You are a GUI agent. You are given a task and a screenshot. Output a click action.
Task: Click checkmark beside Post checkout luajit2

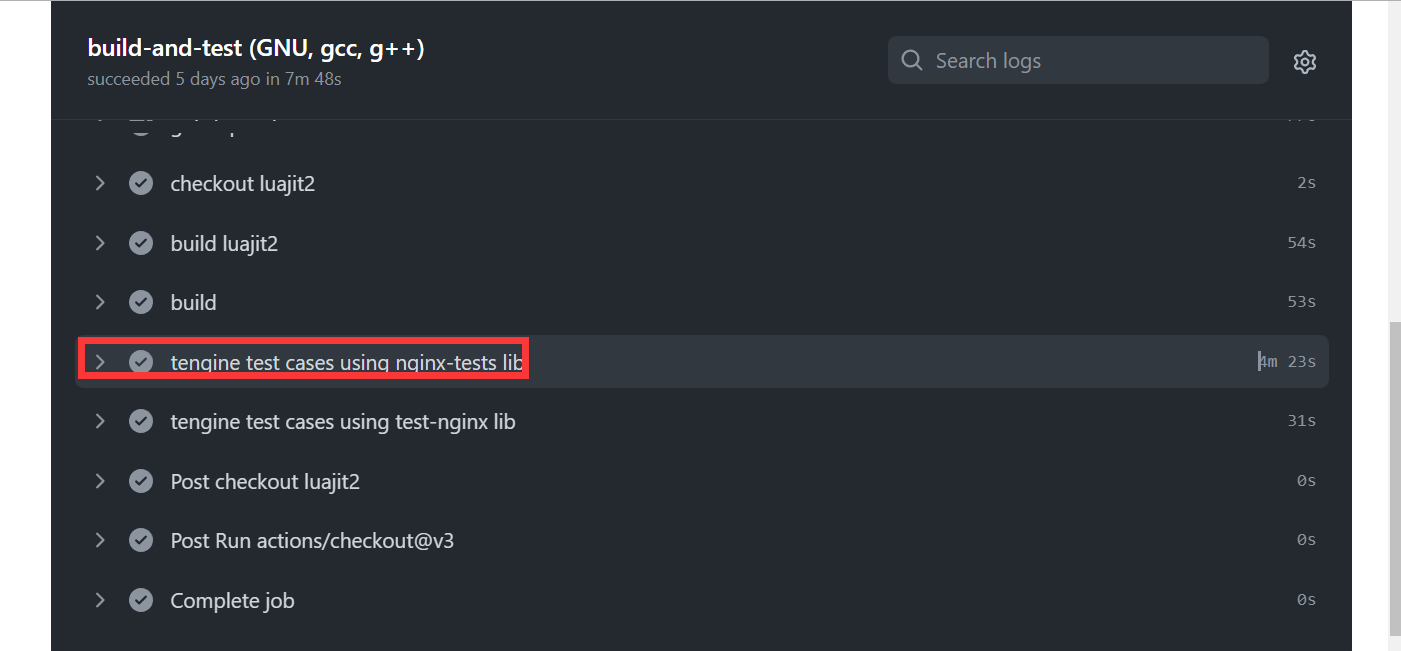(141, 481)
